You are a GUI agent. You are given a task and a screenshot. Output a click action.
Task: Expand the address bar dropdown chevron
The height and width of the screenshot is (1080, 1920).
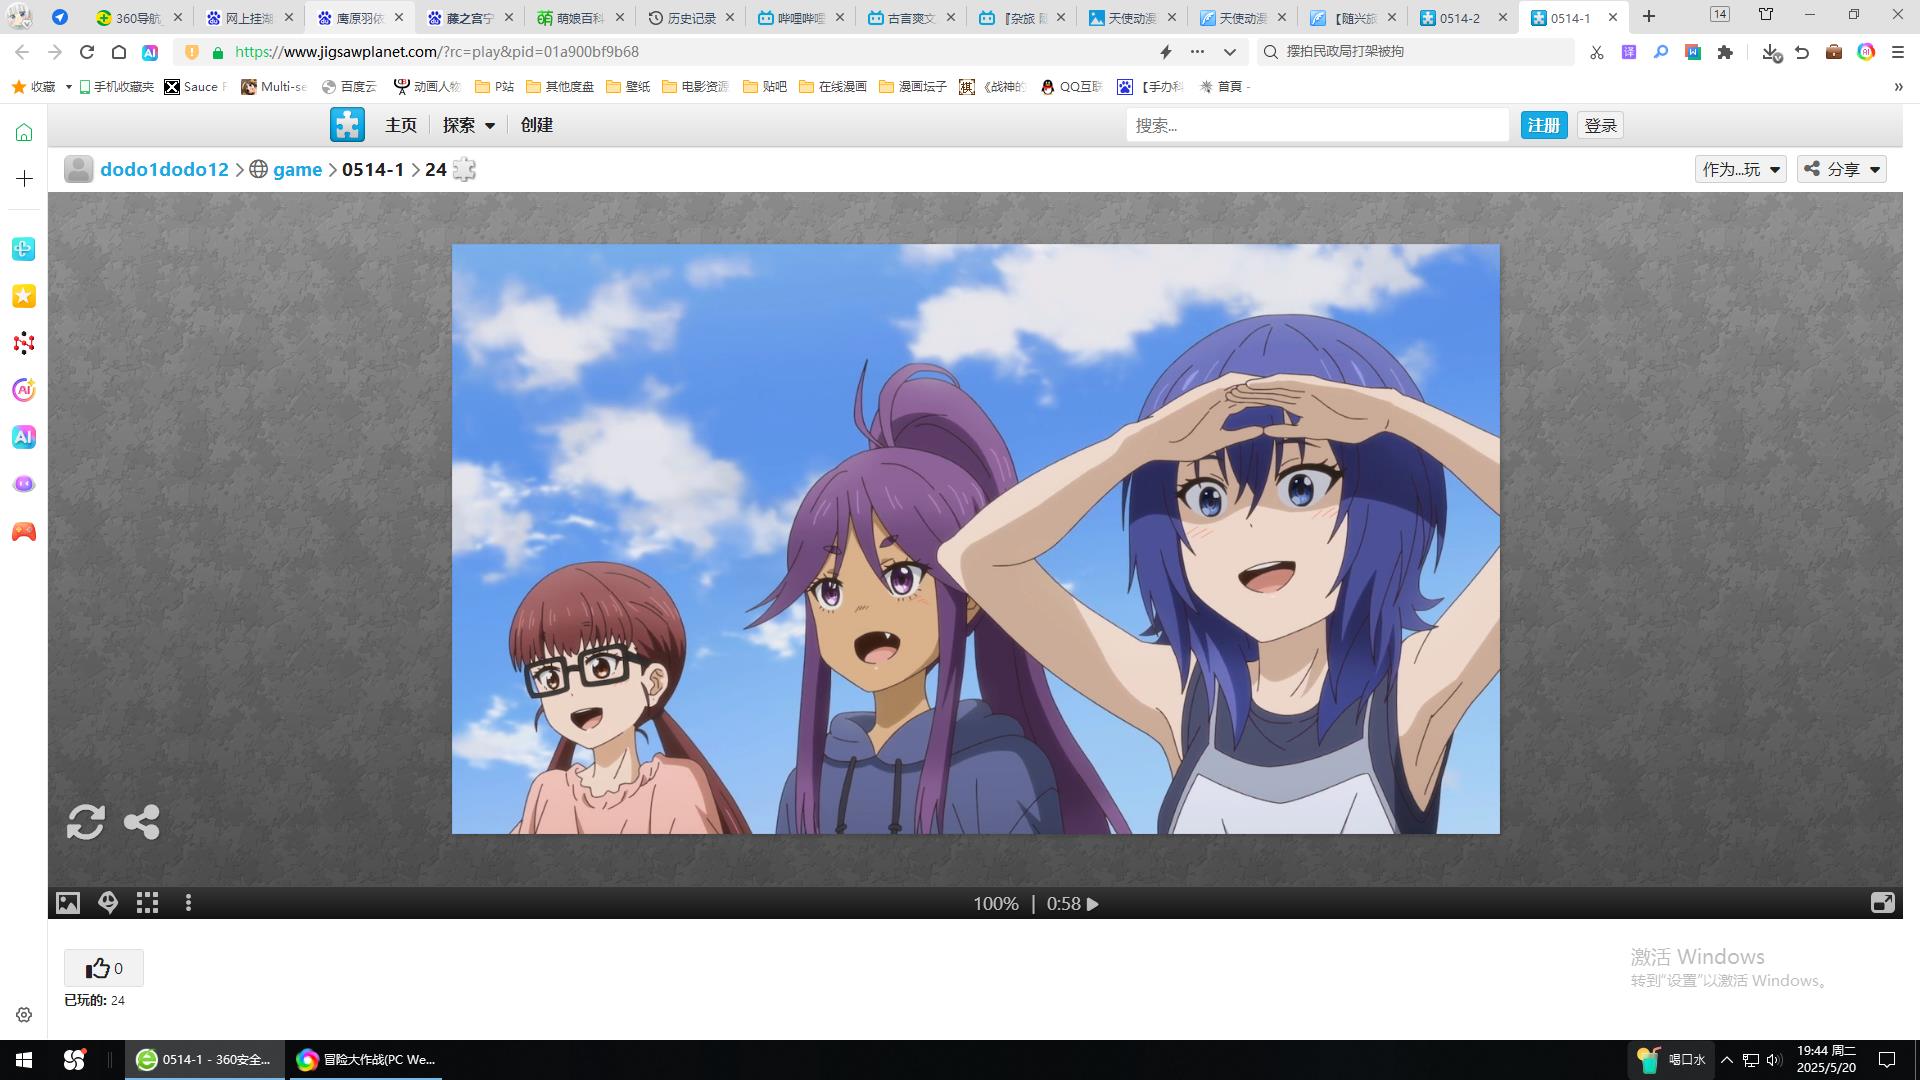1230,52
